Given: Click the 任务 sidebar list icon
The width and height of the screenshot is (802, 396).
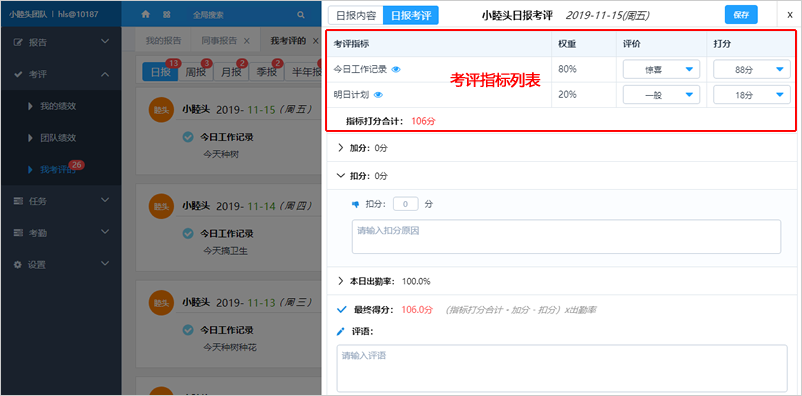Looking at the screenshot, I should point(18,201).
